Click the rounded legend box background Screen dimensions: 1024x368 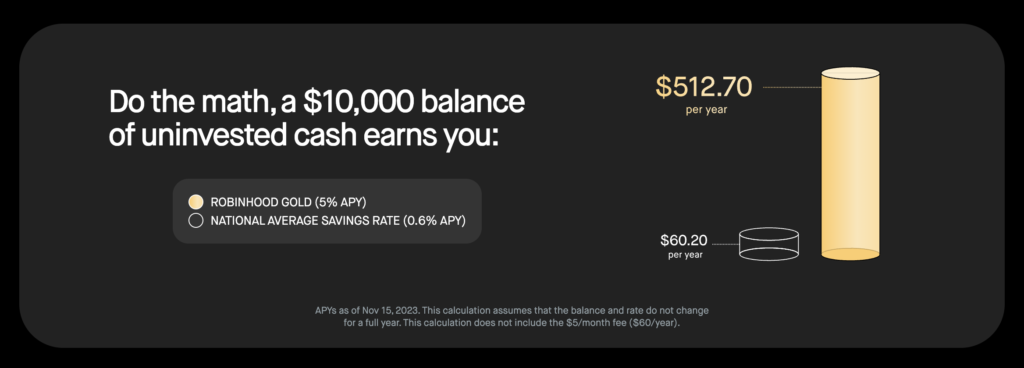click(327, 211)
